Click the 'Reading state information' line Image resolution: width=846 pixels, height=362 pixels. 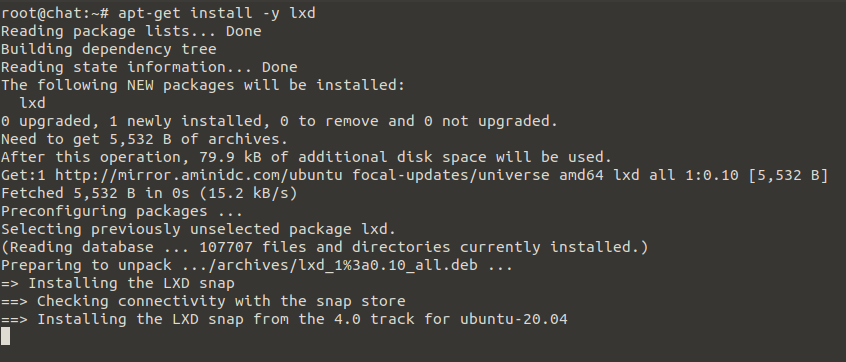click(x=149, y=67)
